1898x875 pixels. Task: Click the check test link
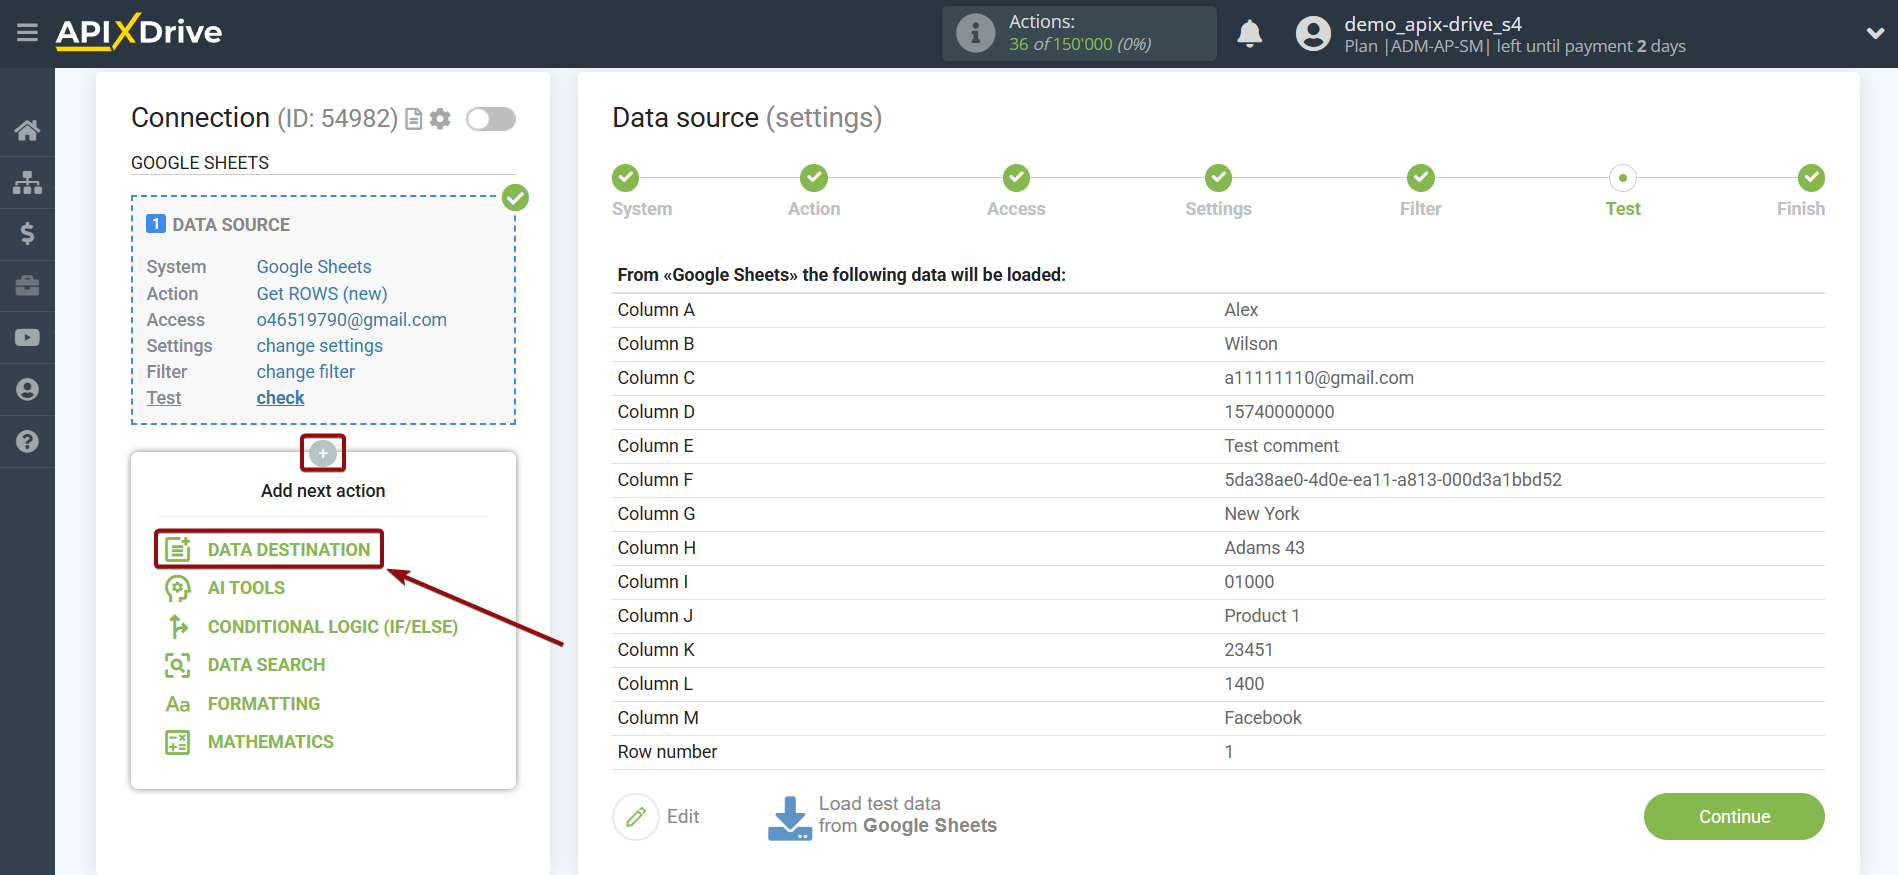point(280,398)
